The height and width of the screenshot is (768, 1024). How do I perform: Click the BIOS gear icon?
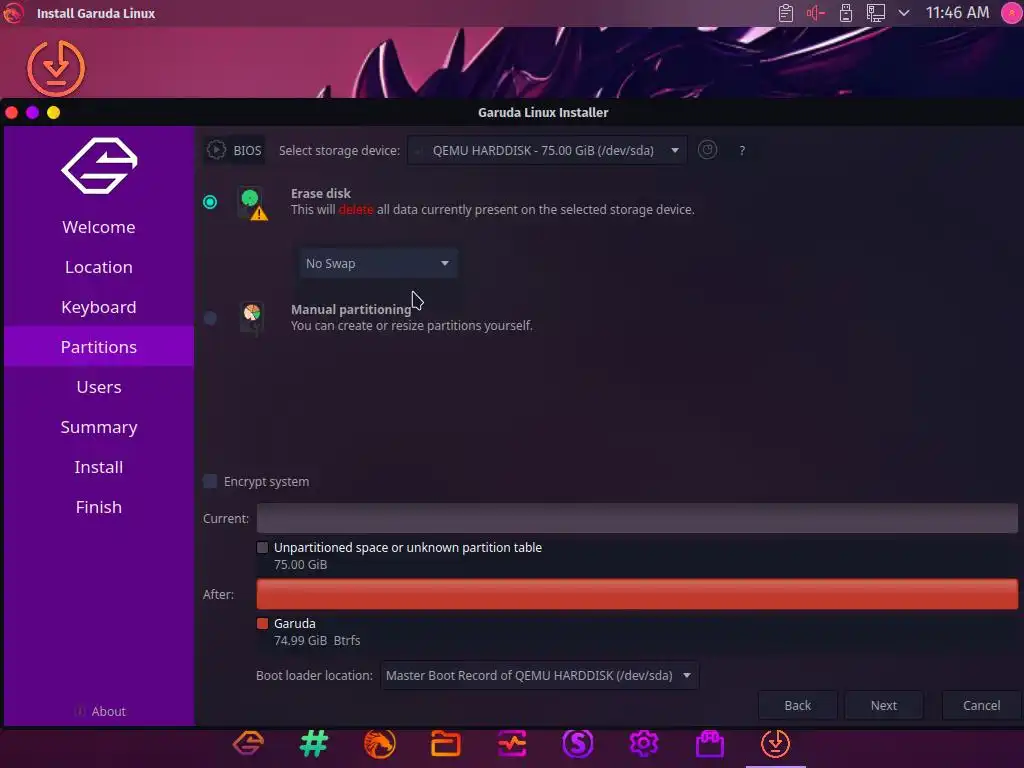click(216, 150)
